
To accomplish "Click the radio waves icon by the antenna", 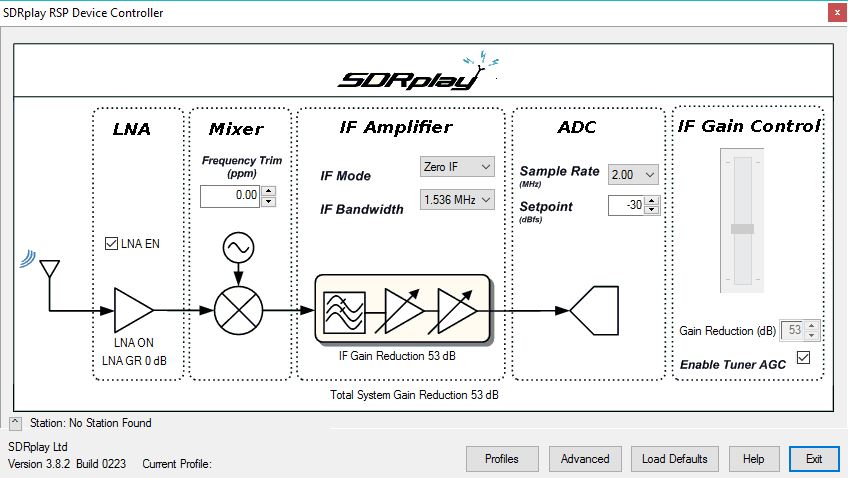I will point(28,258).
